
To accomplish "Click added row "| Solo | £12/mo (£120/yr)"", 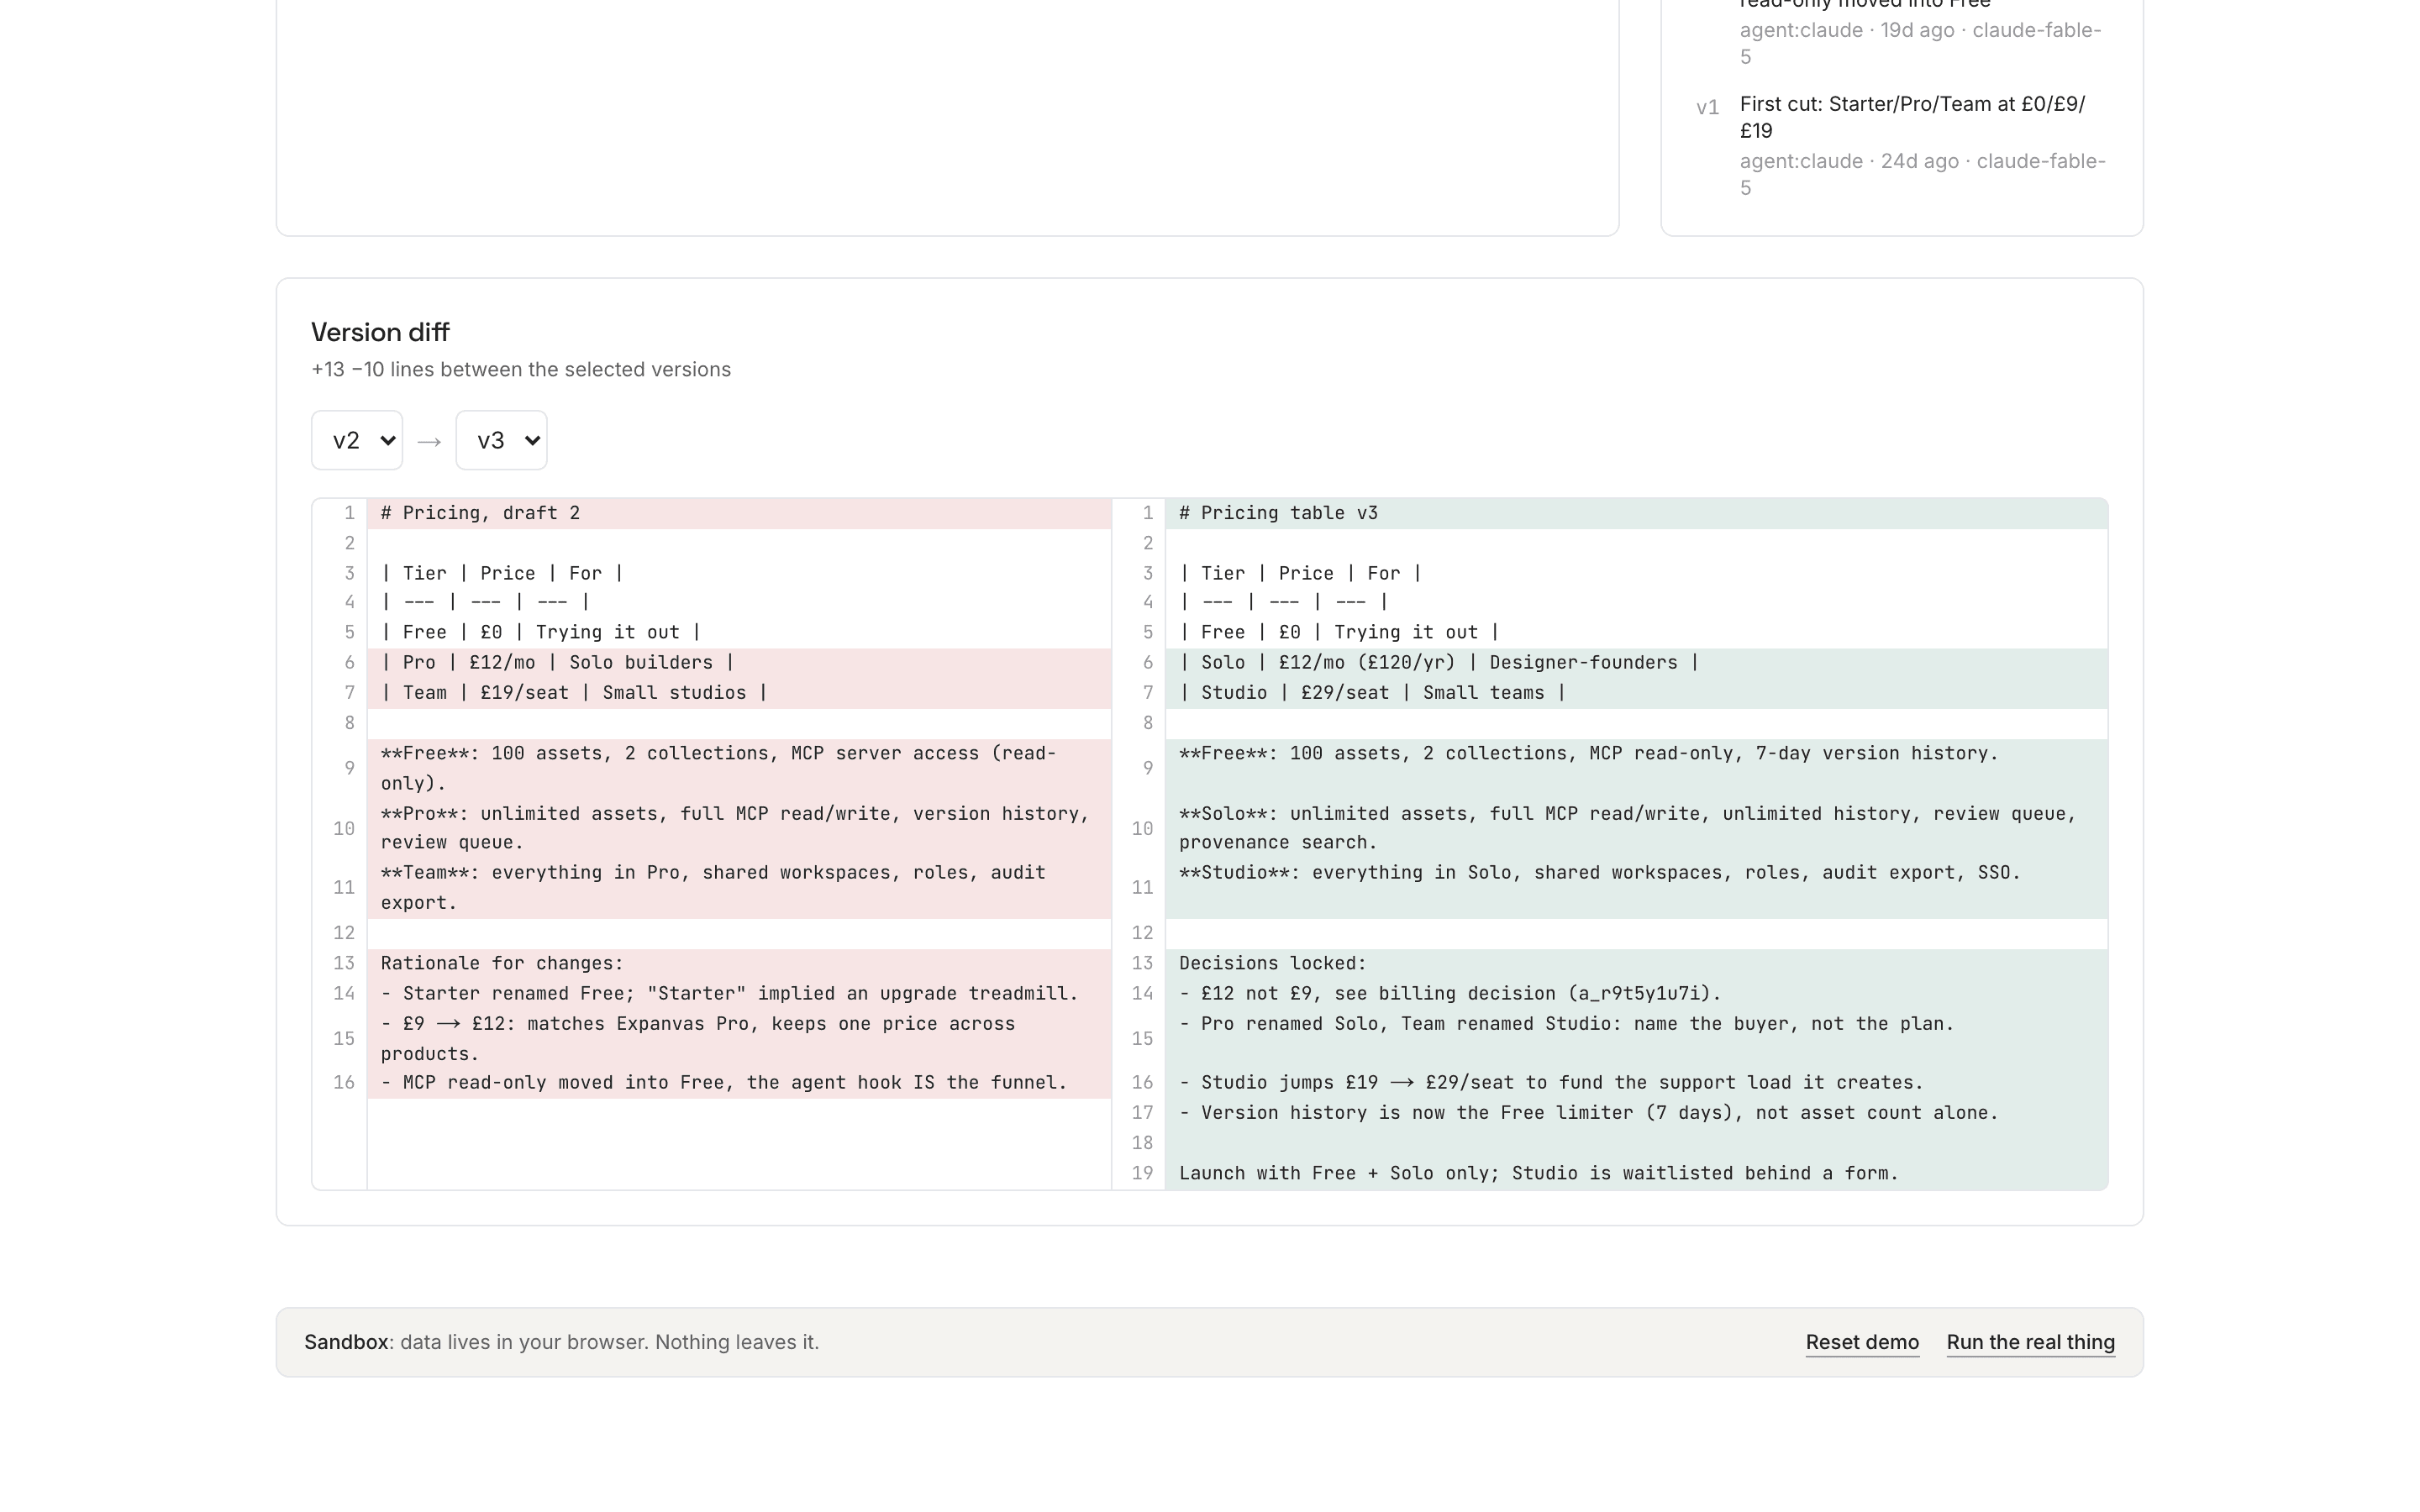I will coord(1636,663).
